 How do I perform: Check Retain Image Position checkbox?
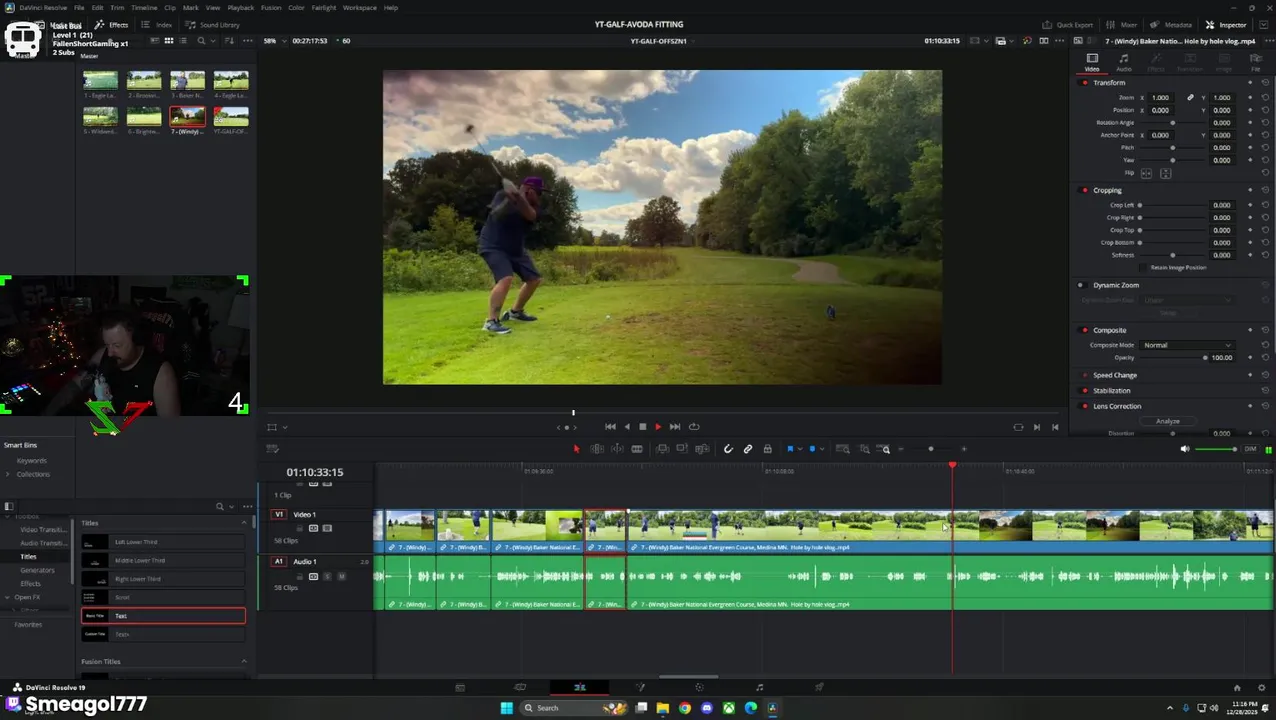click(x=1145, y=268)
